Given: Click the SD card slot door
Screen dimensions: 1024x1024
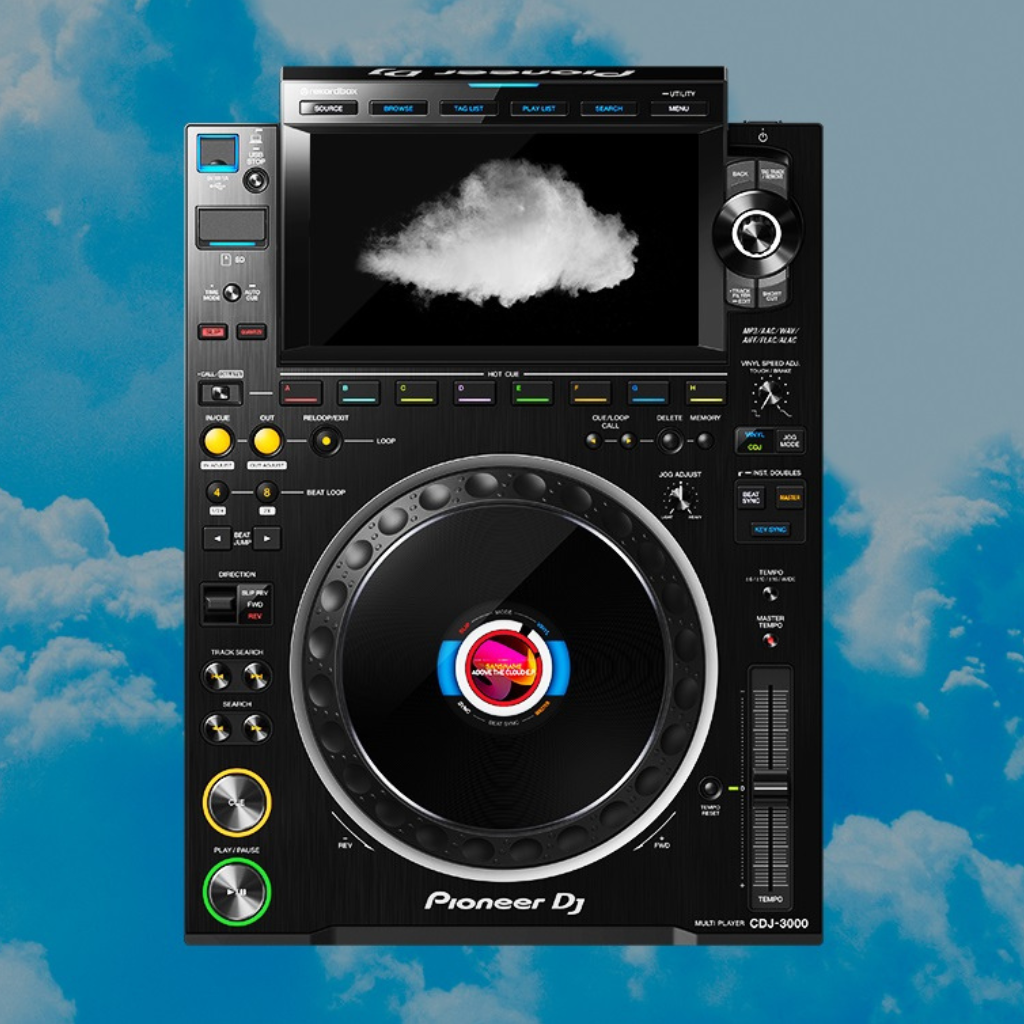Looking at the screenshot, I should coord(232,227).
